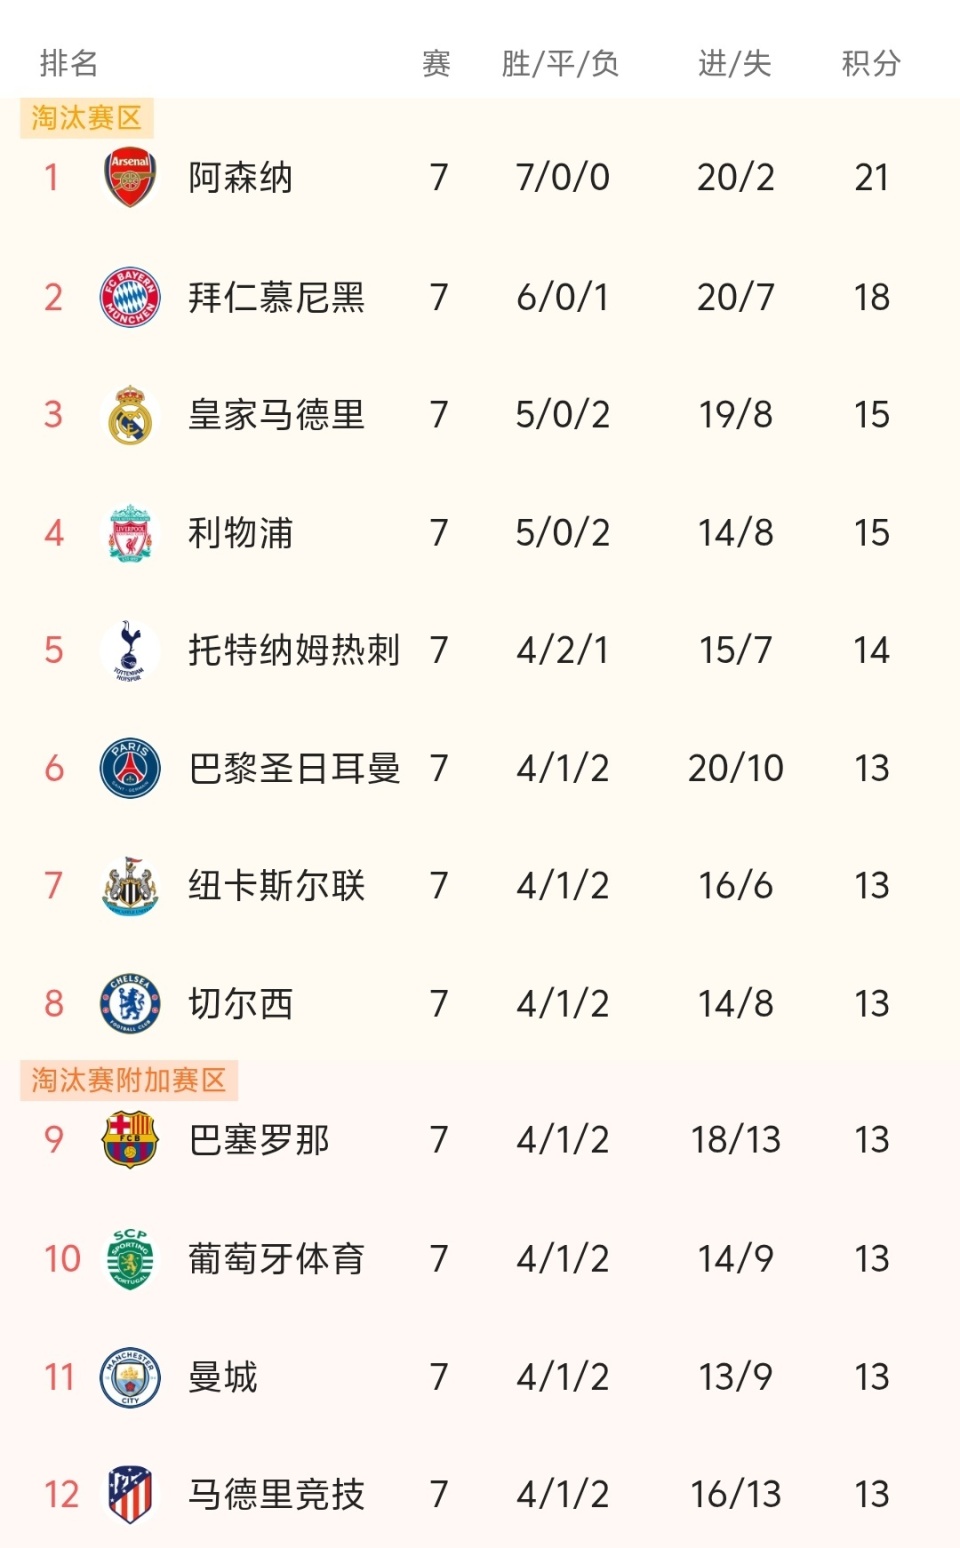Click the Sporting CP logo
Screen dimensions: 960x1548
point(130,1259)
